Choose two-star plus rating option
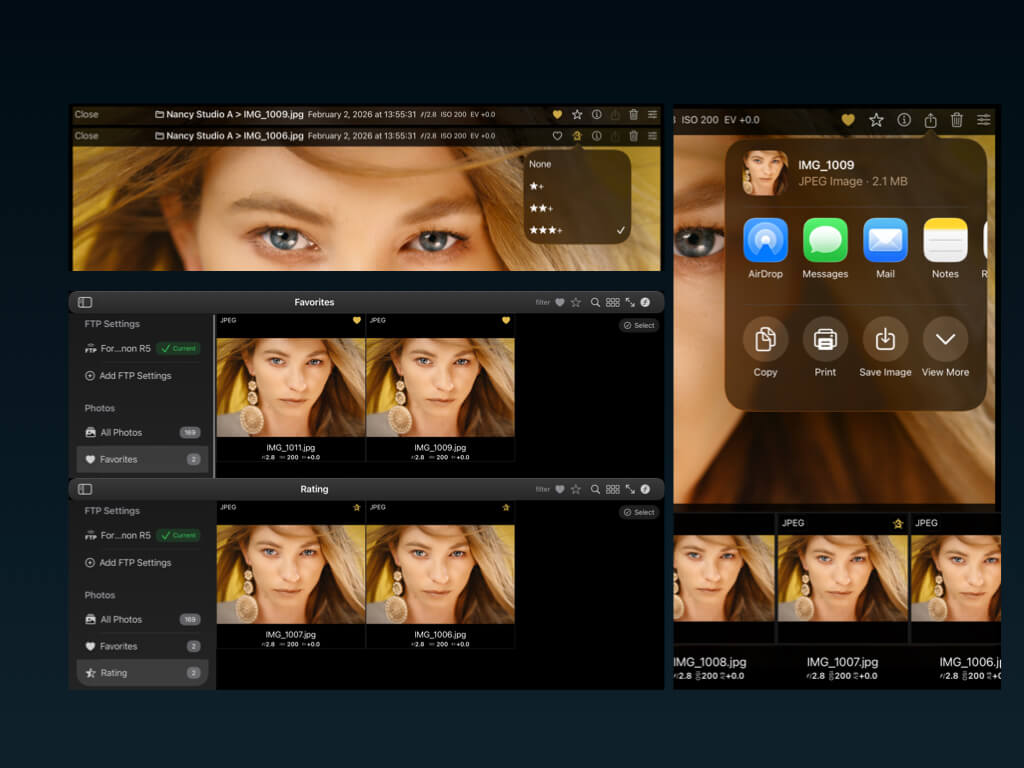This screenshot has width=1024, height=768. coord(541,208)
